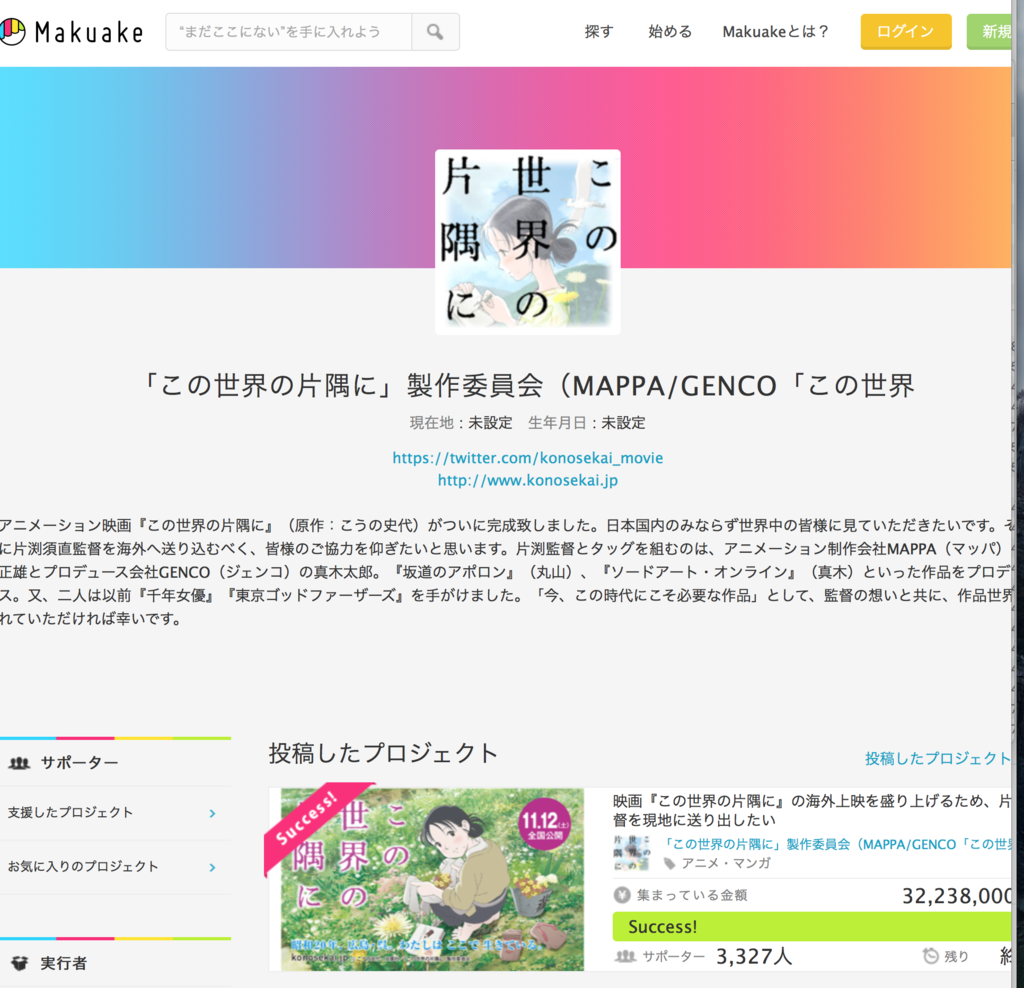
Task: Click the search magnifier button
Action: point(435,31)
